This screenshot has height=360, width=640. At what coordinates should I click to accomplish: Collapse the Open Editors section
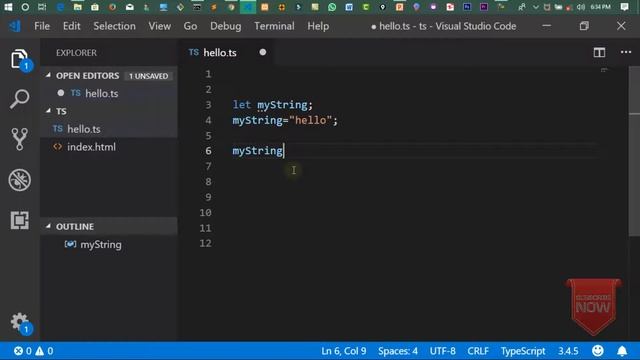[49, 75]
